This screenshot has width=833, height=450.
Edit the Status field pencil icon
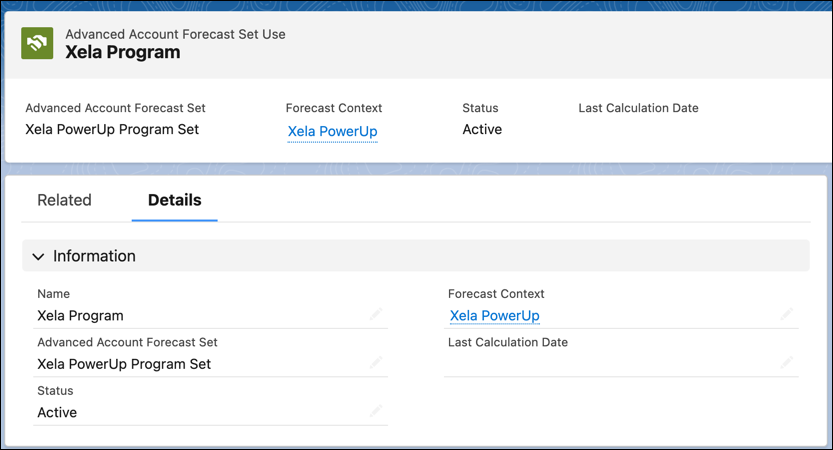(376, 411)
